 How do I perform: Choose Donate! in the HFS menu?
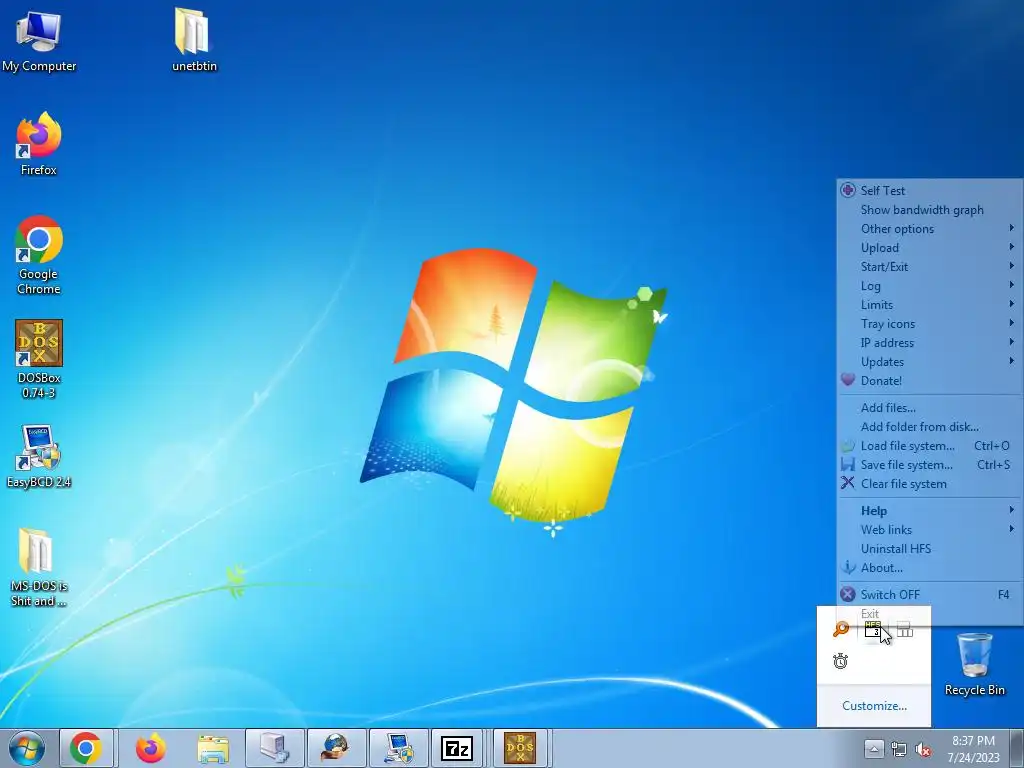[929, 380]
